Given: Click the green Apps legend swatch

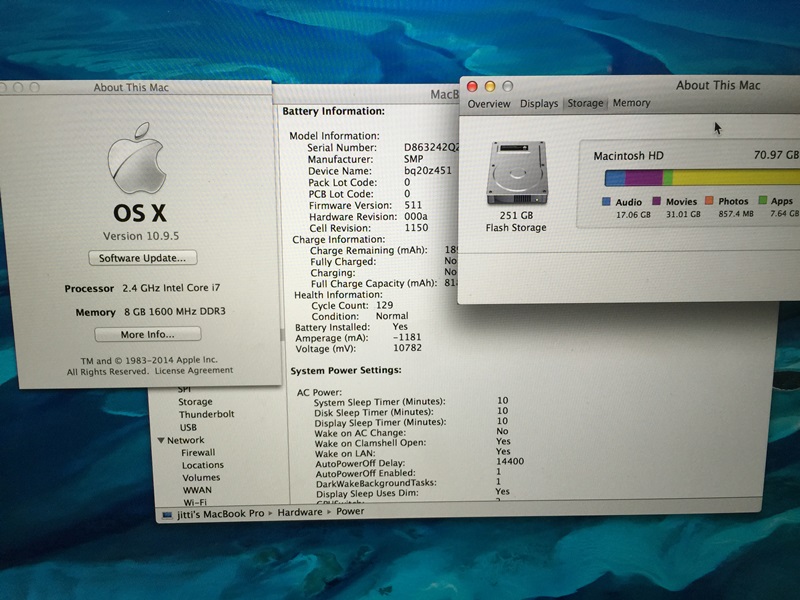Looking at the screenshot, I should point(763,200).
